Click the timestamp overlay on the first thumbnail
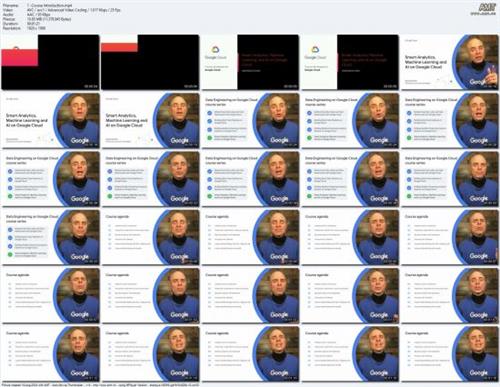 pos(91,86)
